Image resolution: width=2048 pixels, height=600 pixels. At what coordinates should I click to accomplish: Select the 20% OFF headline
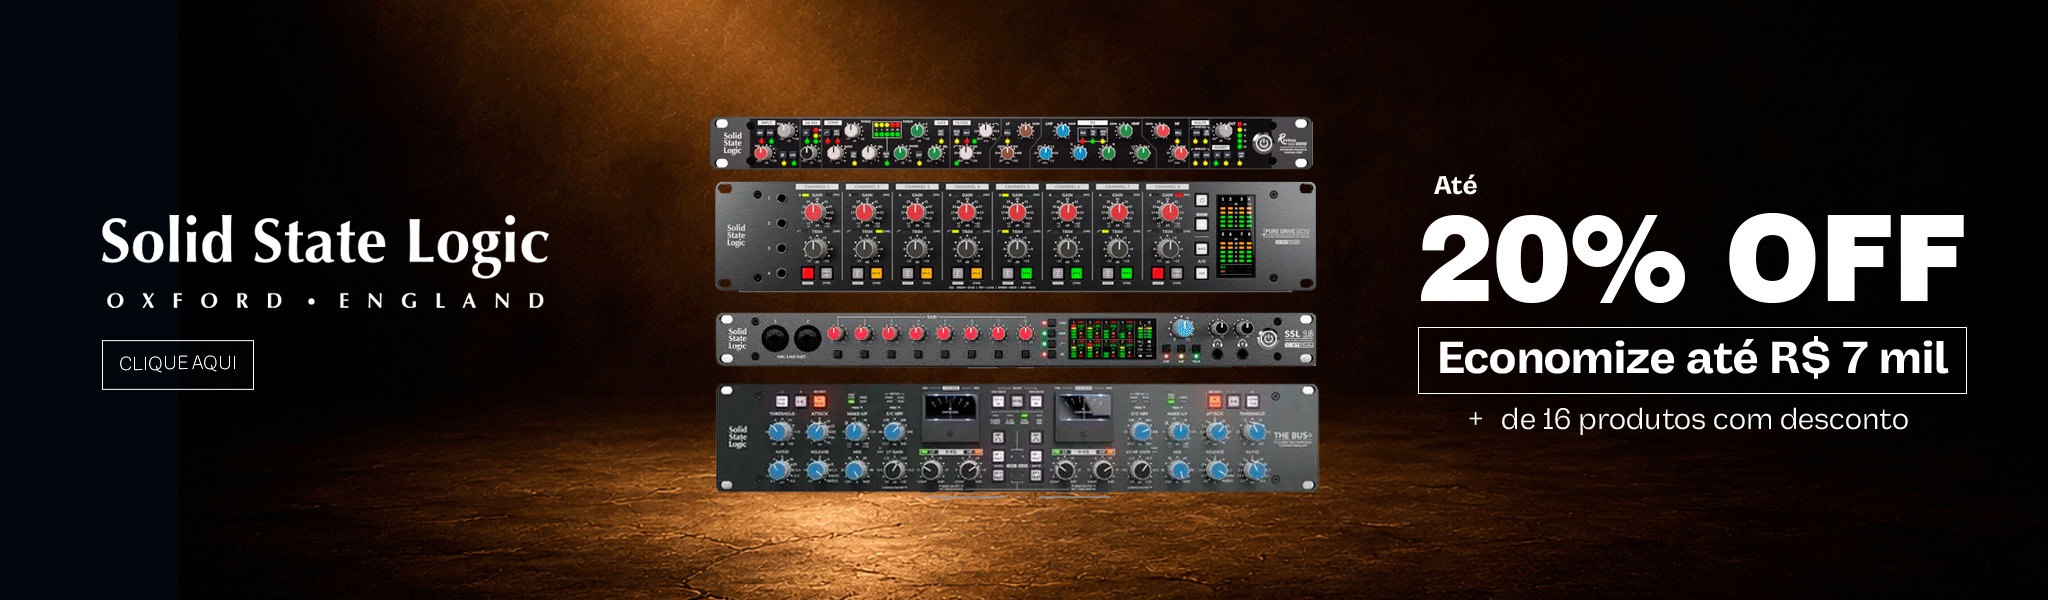pyautogui.click(x=1692, y=259)
